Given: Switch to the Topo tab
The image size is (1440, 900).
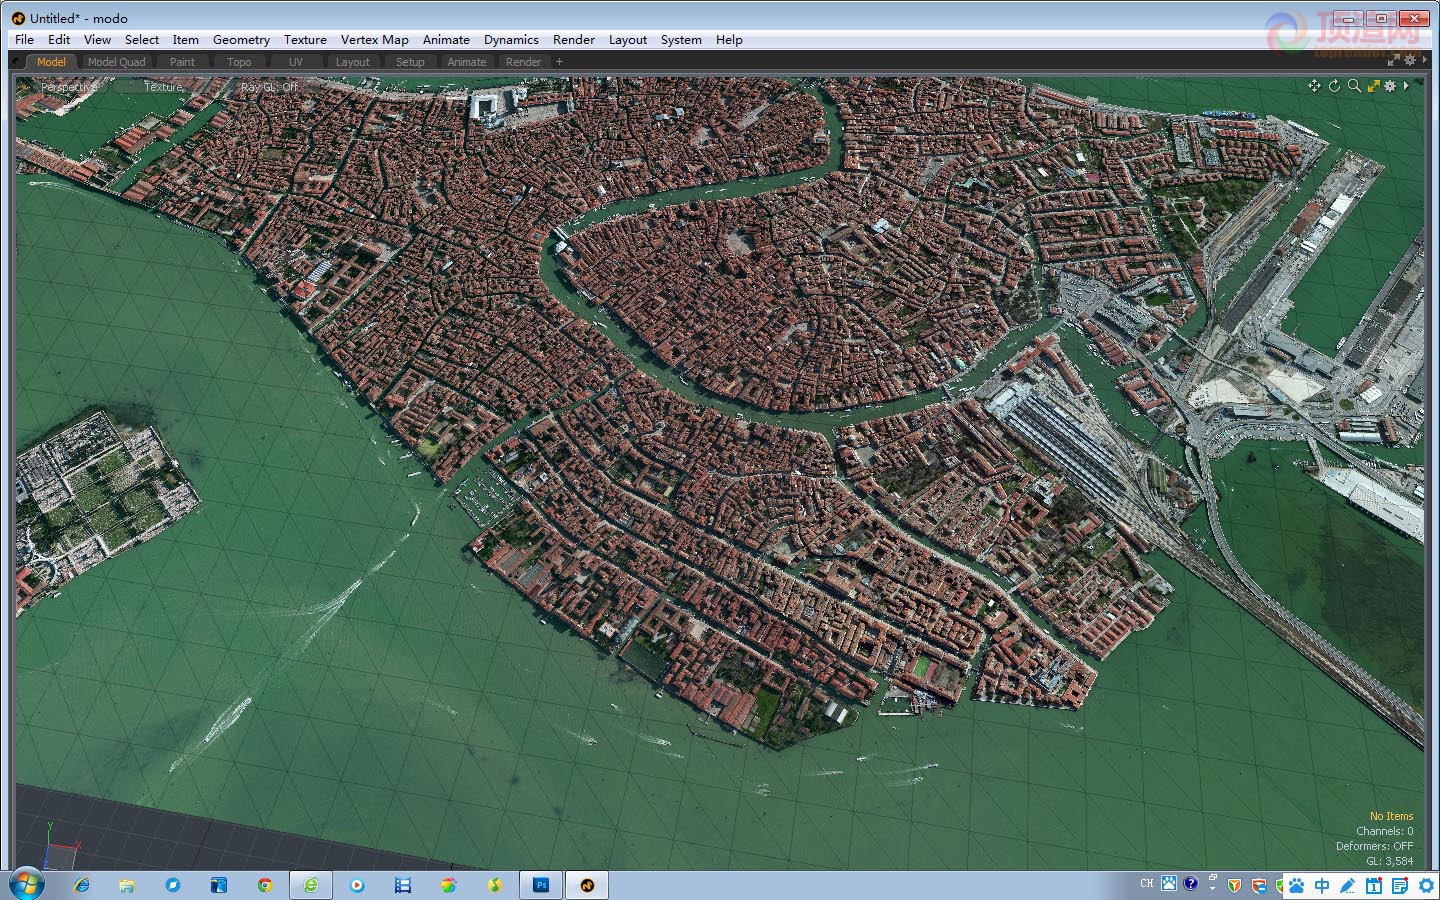Looking at the screenshot, I should 239,62.
